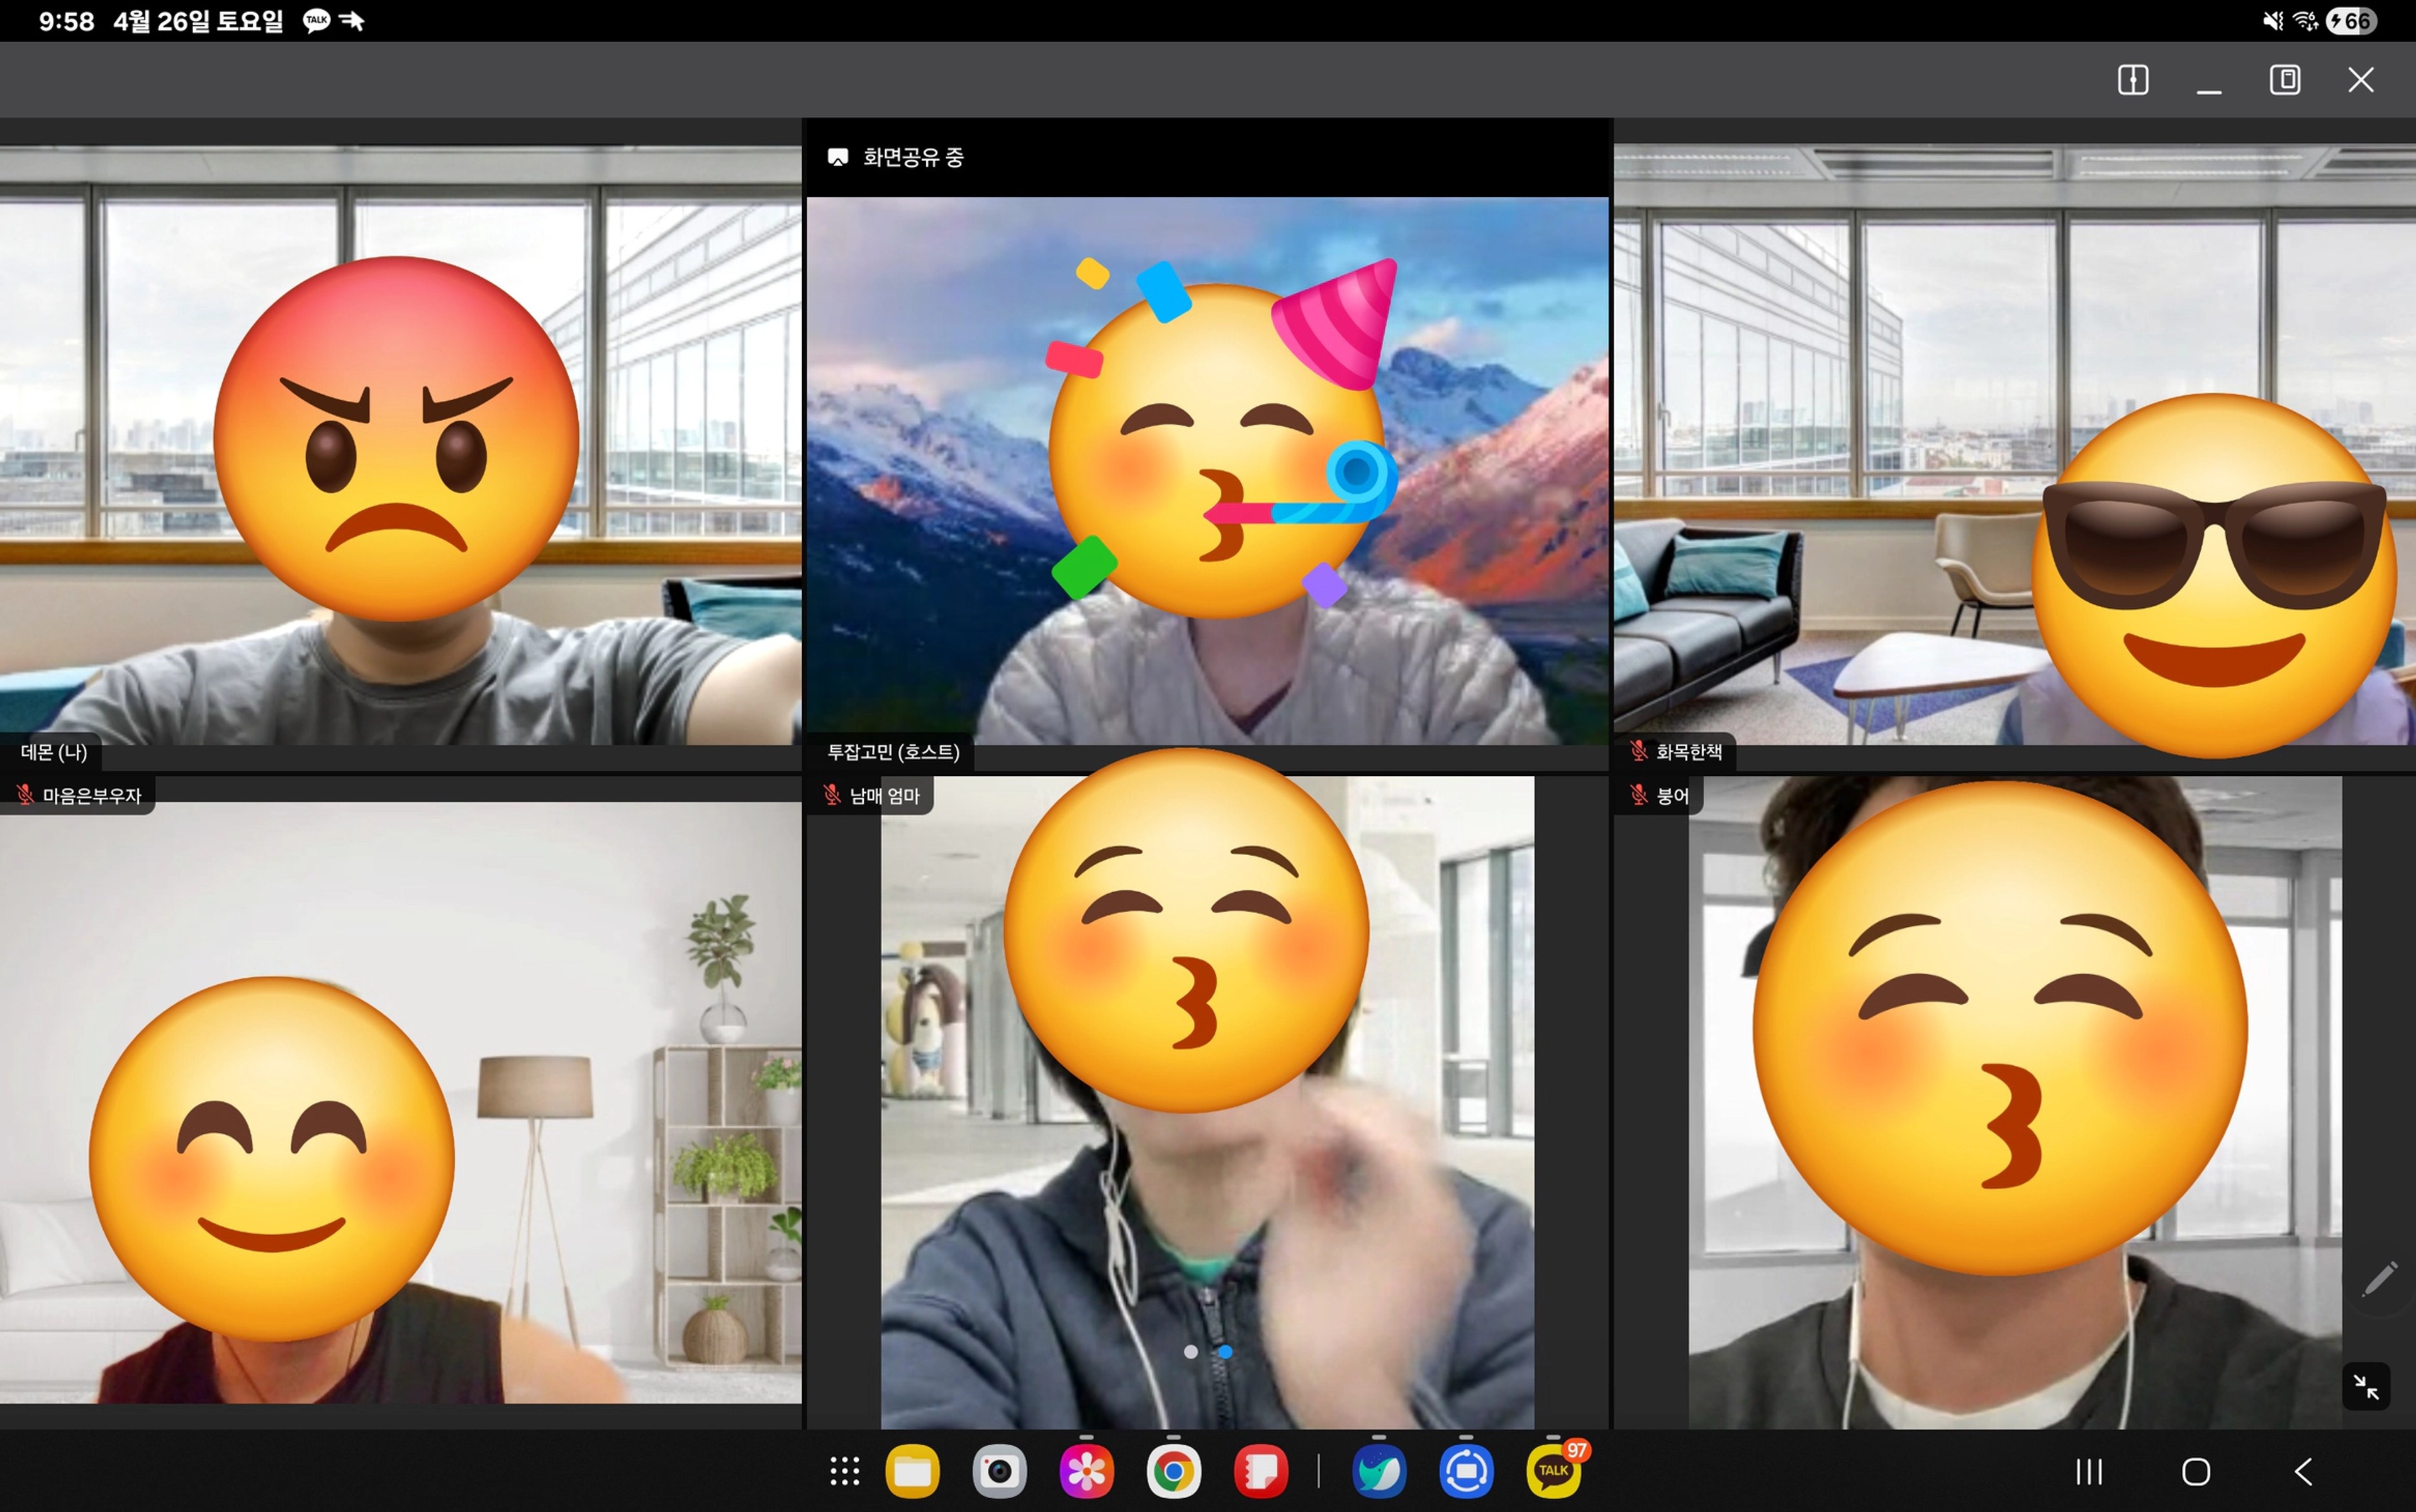This screenshot has height=1512, width=2416.
Task: Select the blue second page dot
Action: [1225, 1352]
